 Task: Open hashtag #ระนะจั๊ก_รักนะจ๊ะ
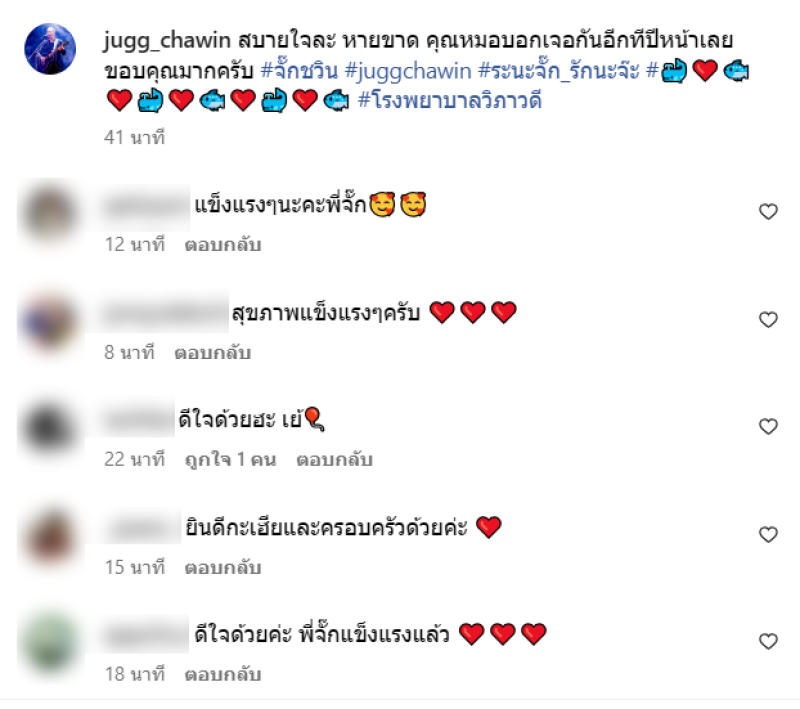click(559, 70)
